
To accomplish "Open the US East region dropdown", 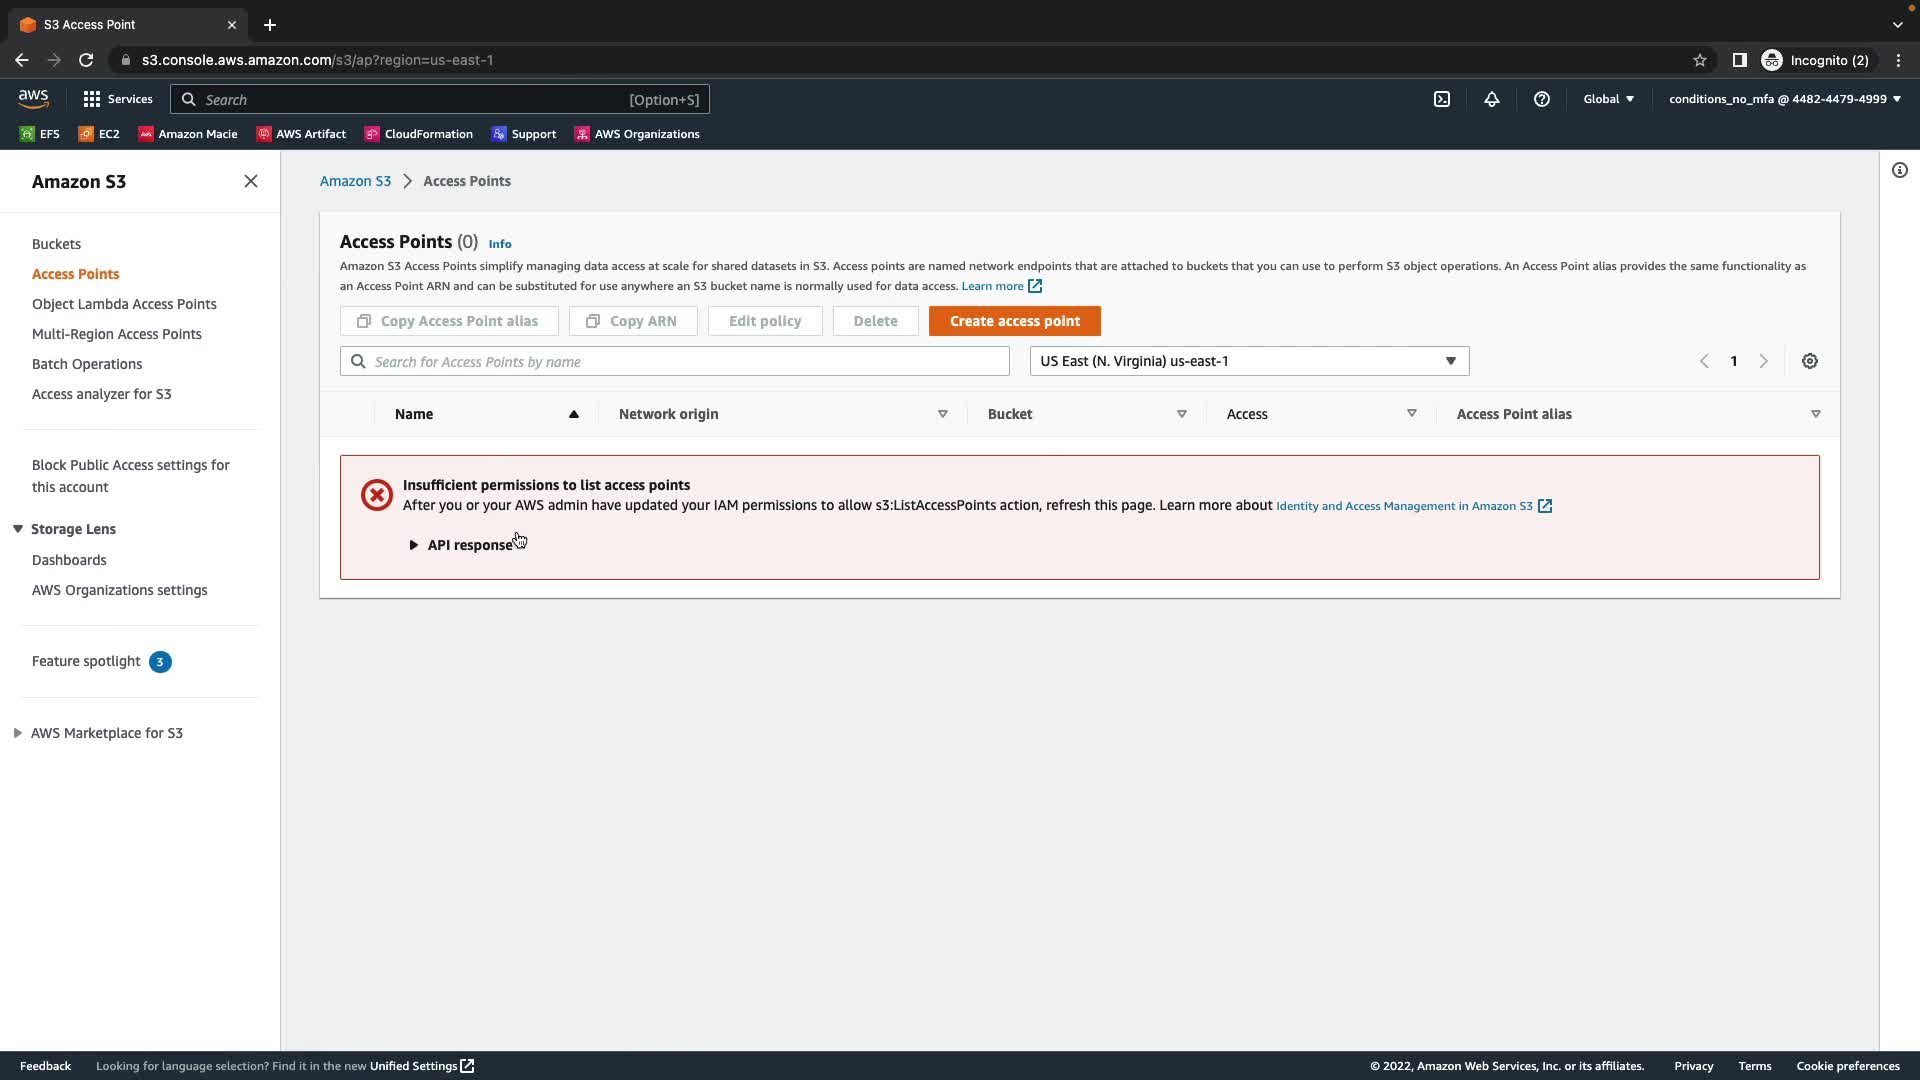I will pyautogui.click(x=1248, y=361).
